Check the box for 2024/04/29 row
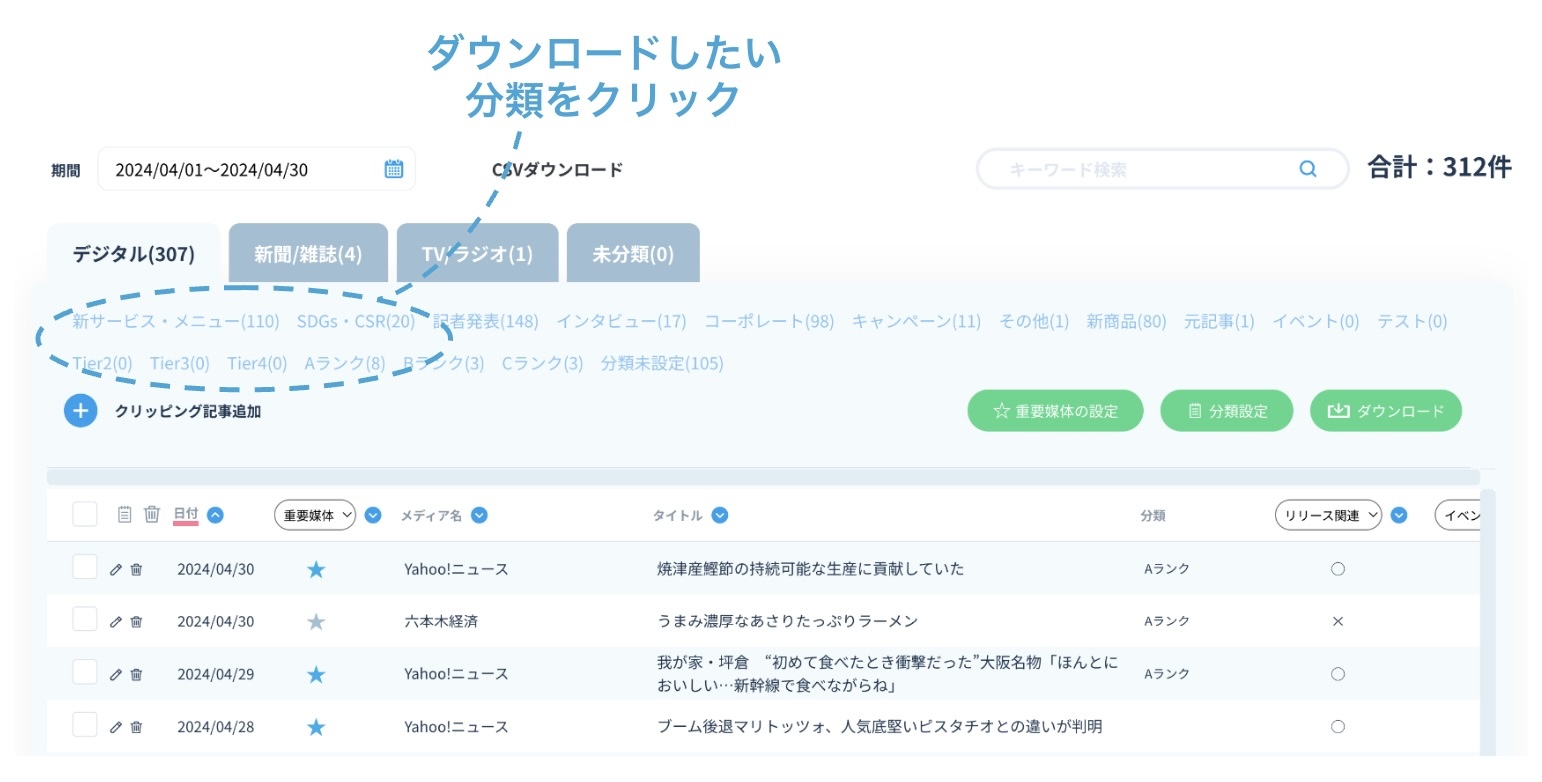 (85, 673)
